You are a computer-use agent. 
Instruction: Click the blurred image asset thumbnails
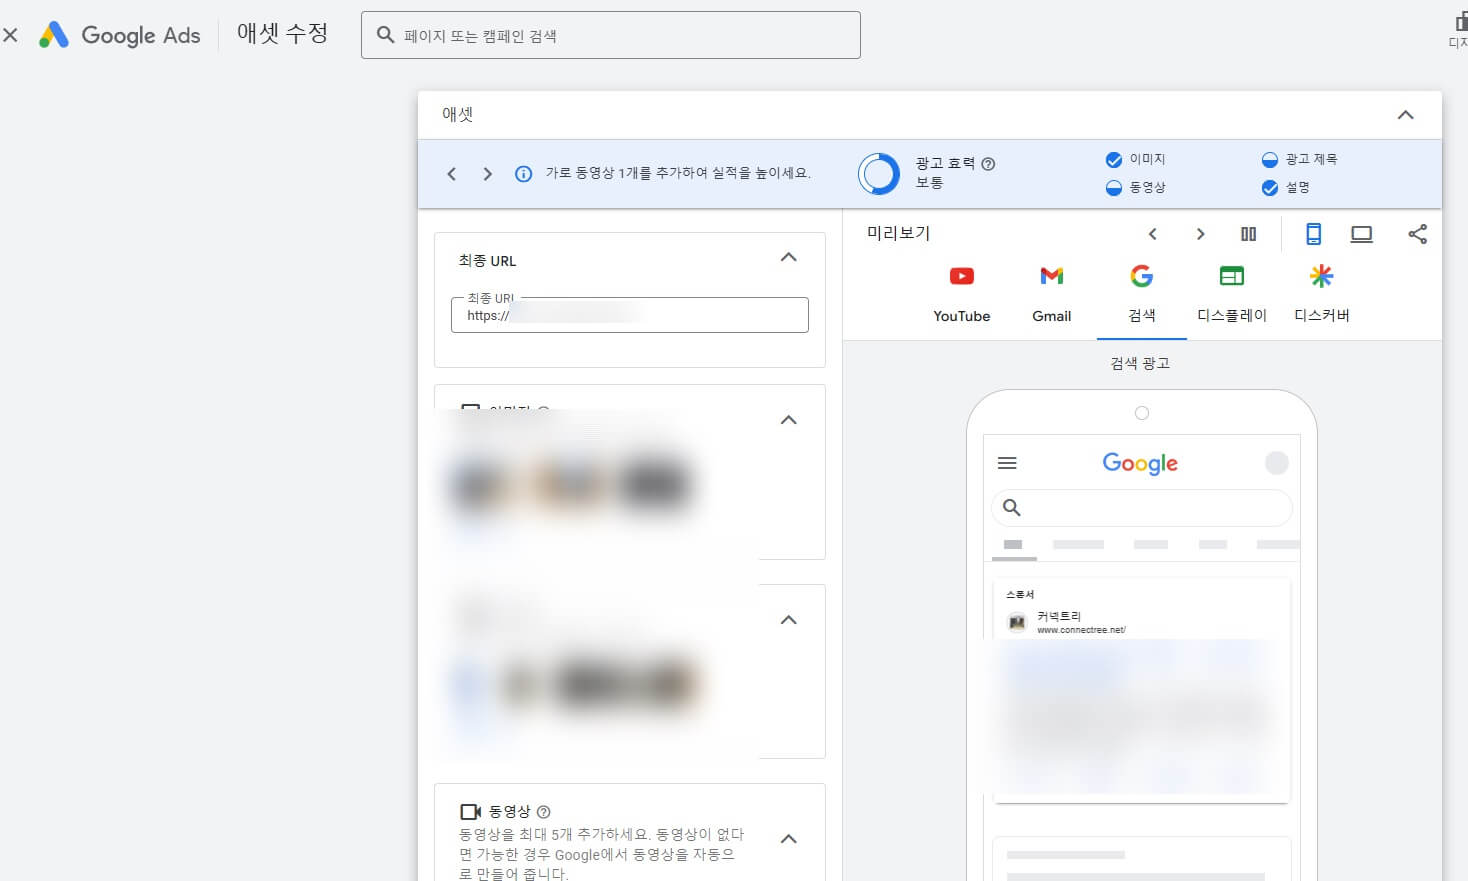[x=571, y=485]
